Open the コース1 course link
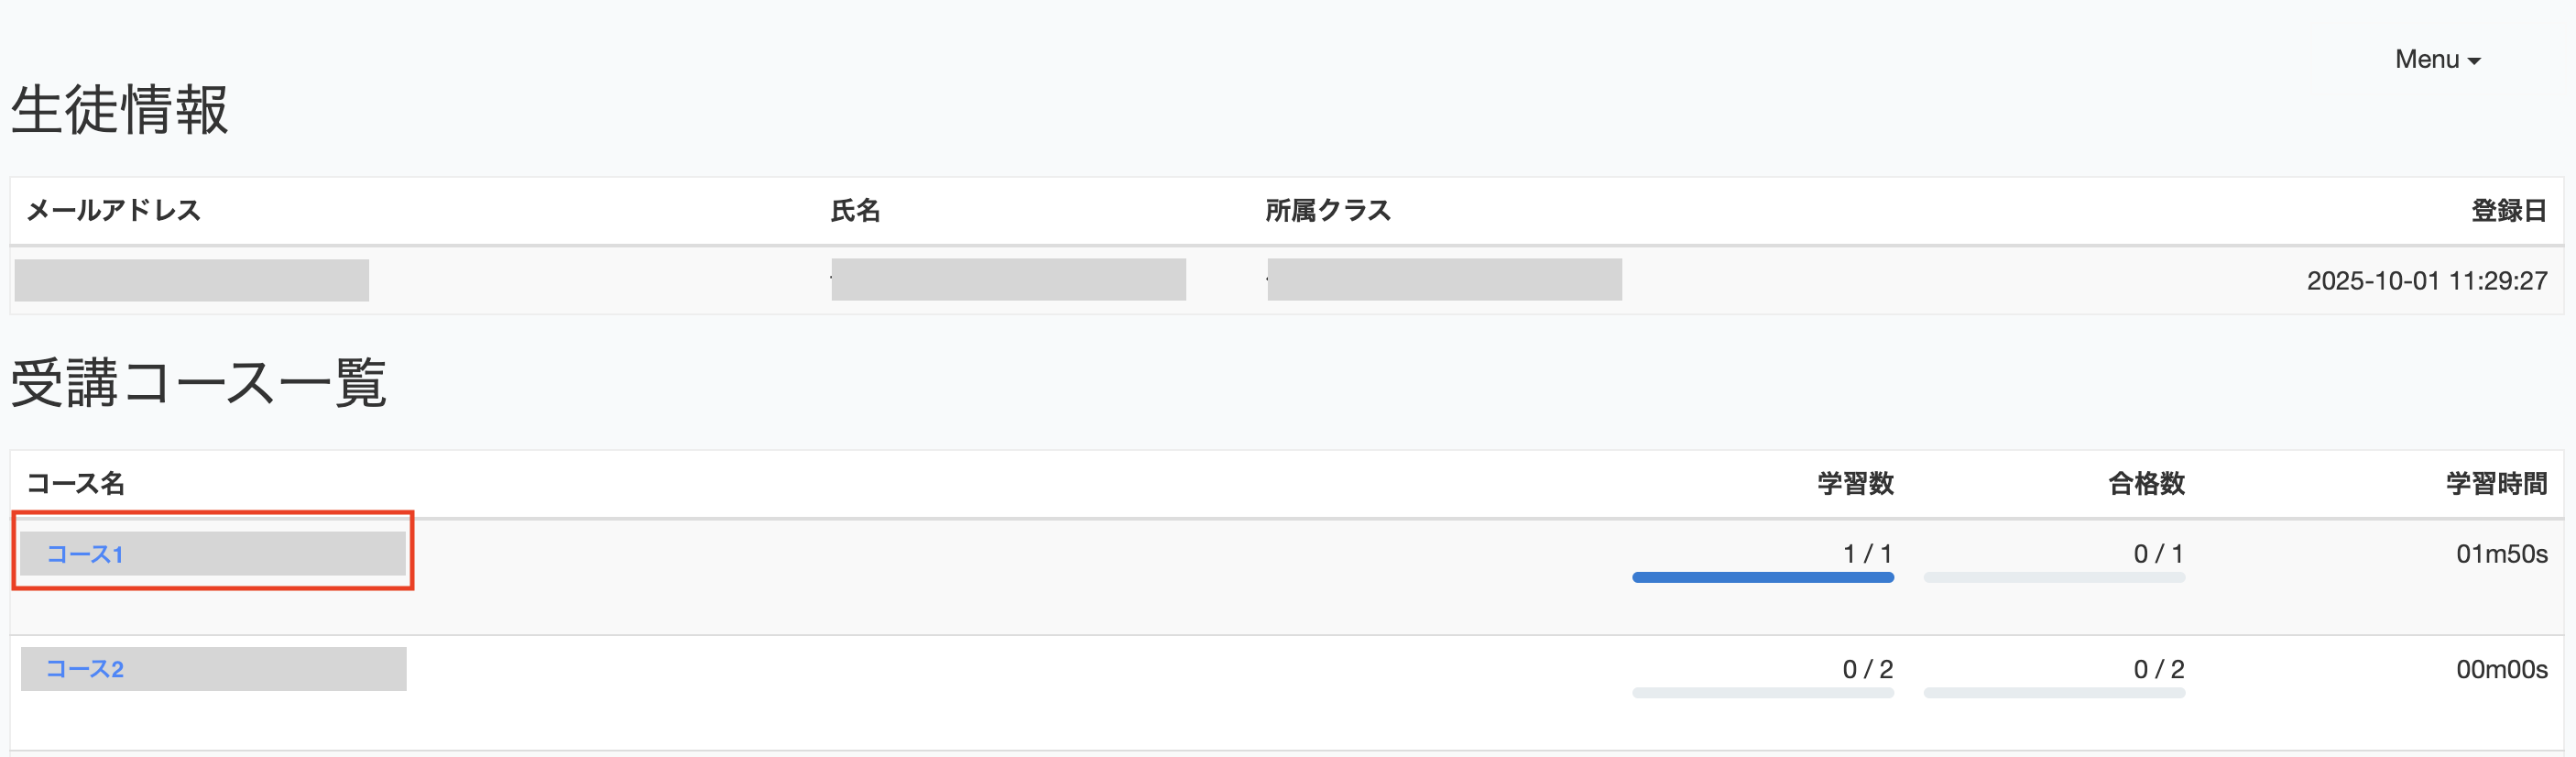2576x757 pixels. (x=85, y=554)
